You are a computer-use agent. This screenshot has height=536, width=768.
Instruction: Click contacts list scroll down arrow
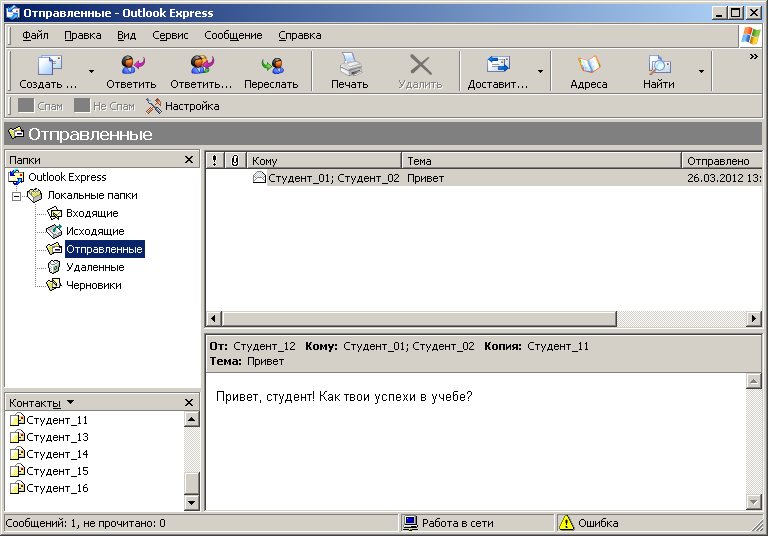[x=192, y=503]
